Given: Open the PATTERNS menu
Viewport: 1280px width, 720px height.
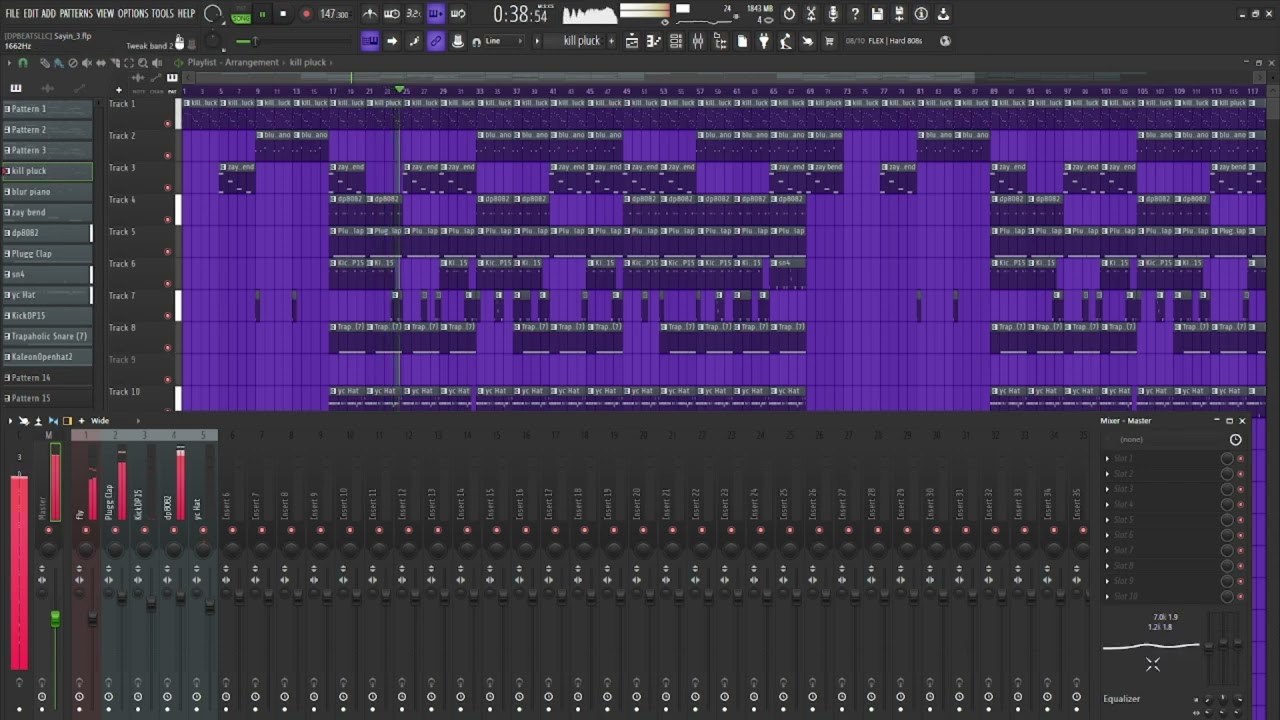Looking at the screenshot, I should pos(76,14).
